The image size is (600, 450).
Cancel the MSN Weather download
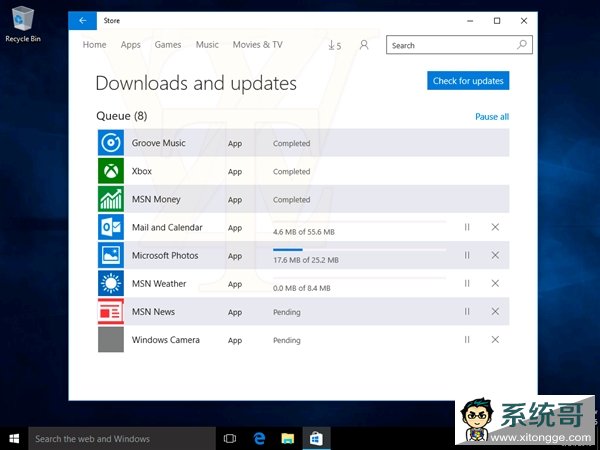click(x=495, y=283)
